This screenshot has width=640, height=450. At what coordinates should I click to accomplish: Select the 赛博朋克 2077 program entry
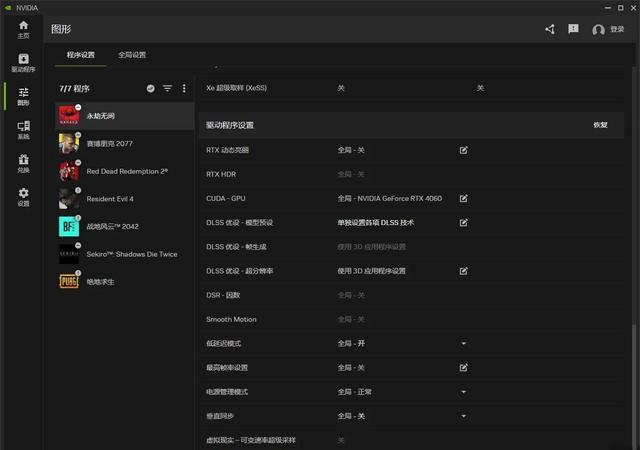point(125,144)
